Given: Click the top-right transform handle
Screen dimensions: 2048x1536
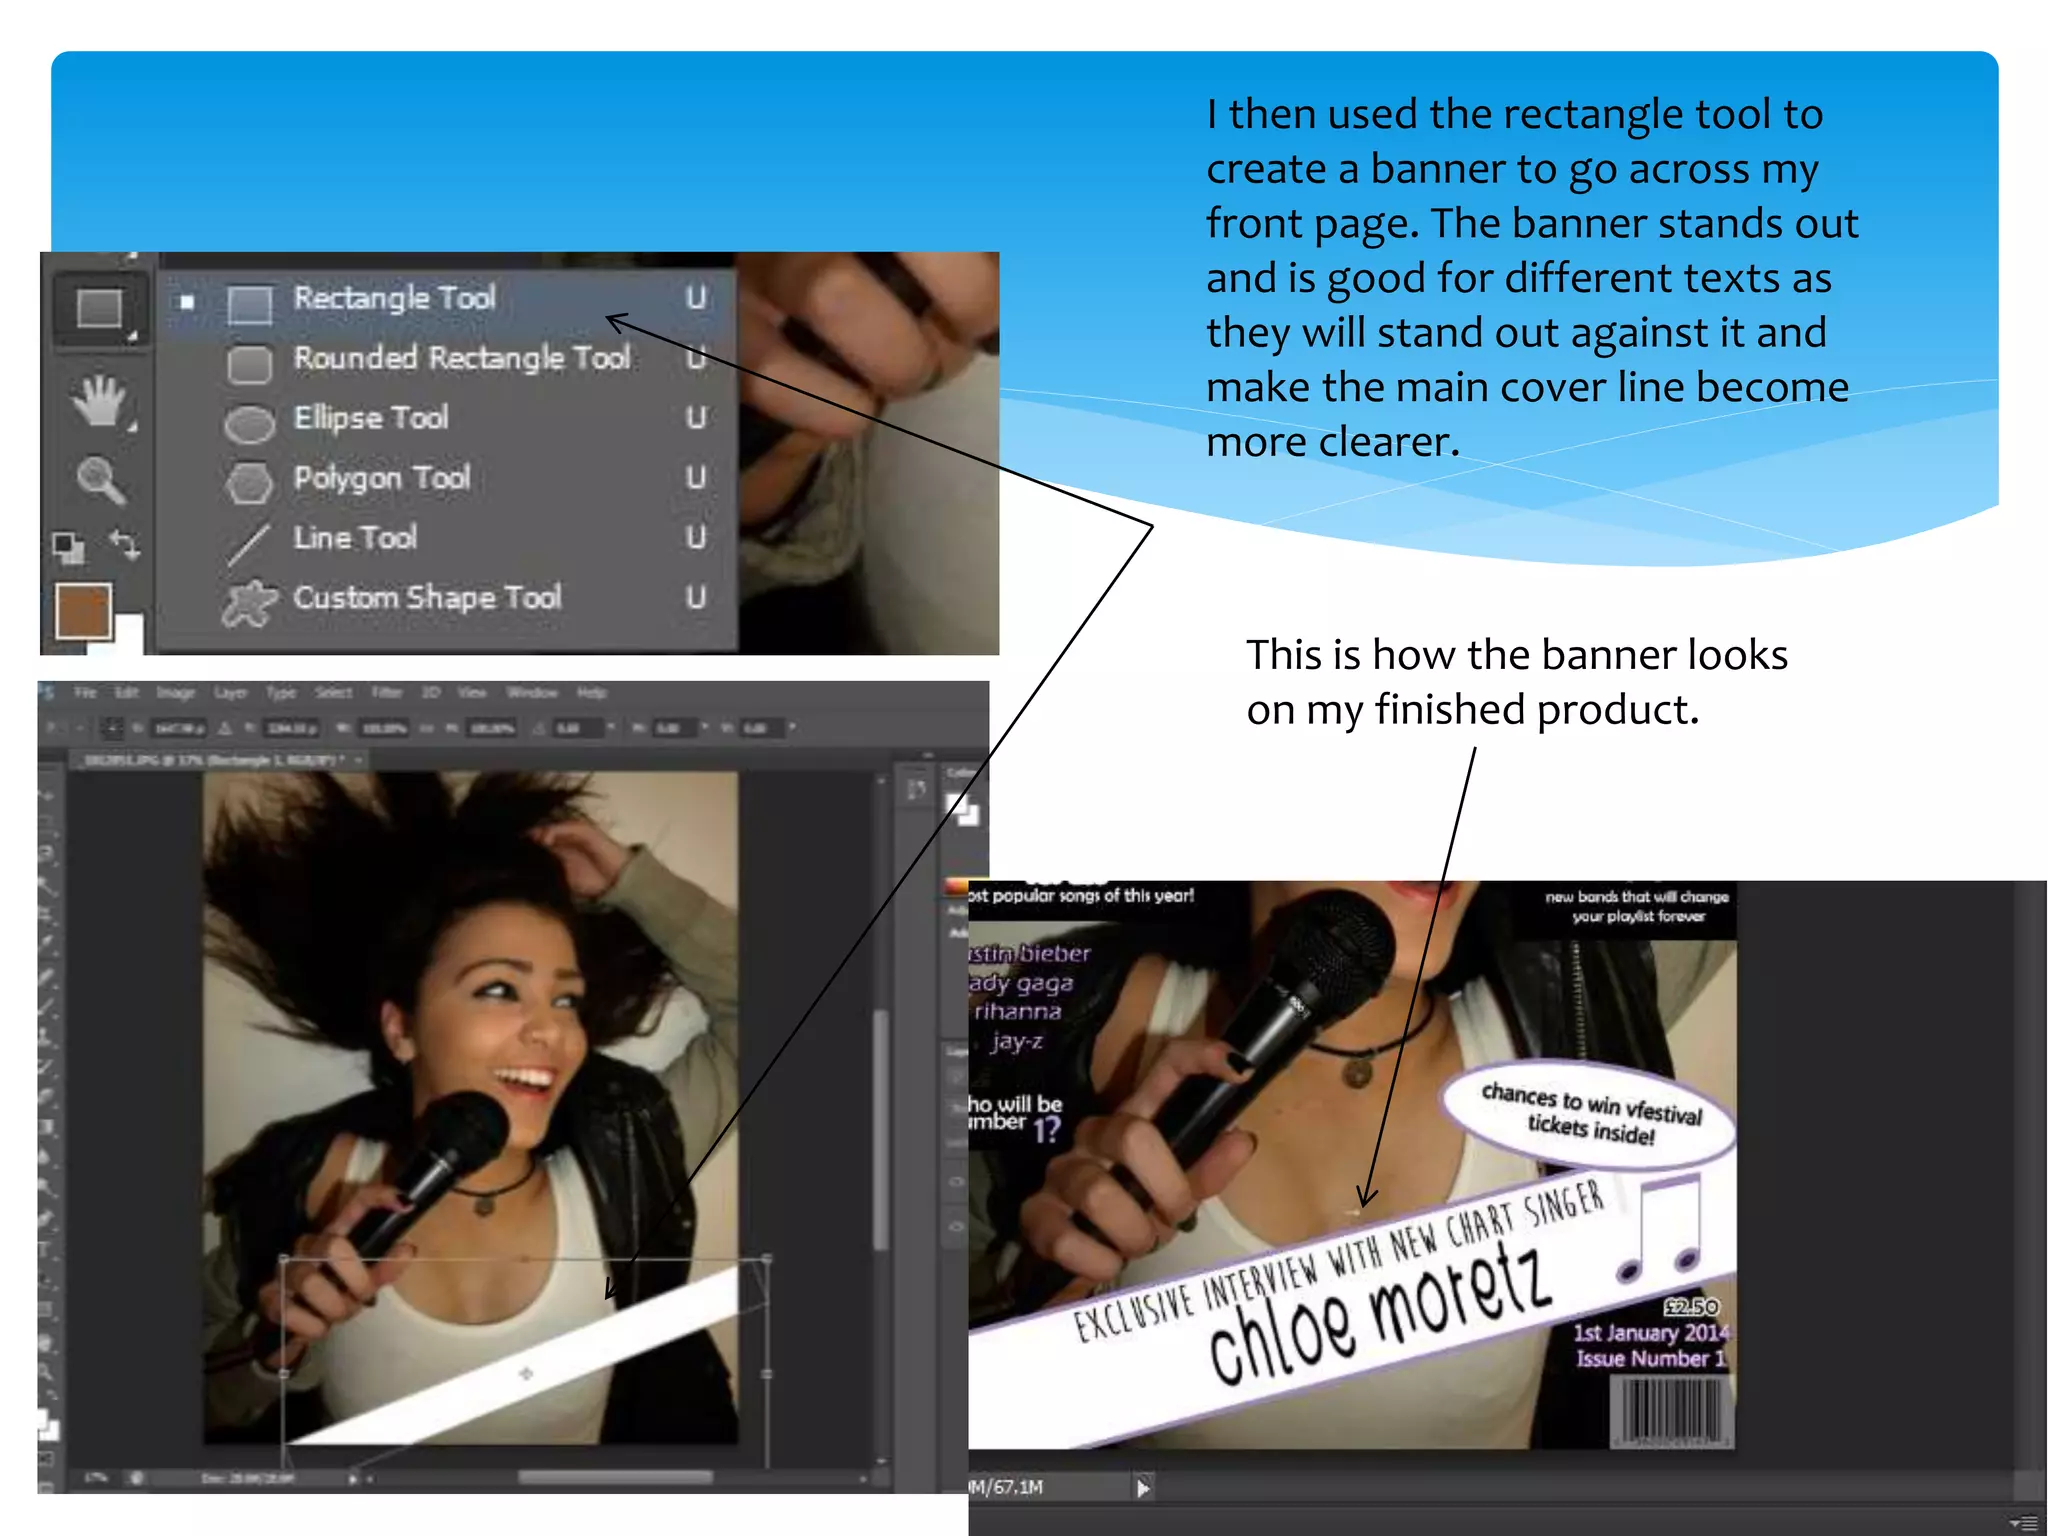Looking at the screenshot, I should click(x=767, y=1258).
